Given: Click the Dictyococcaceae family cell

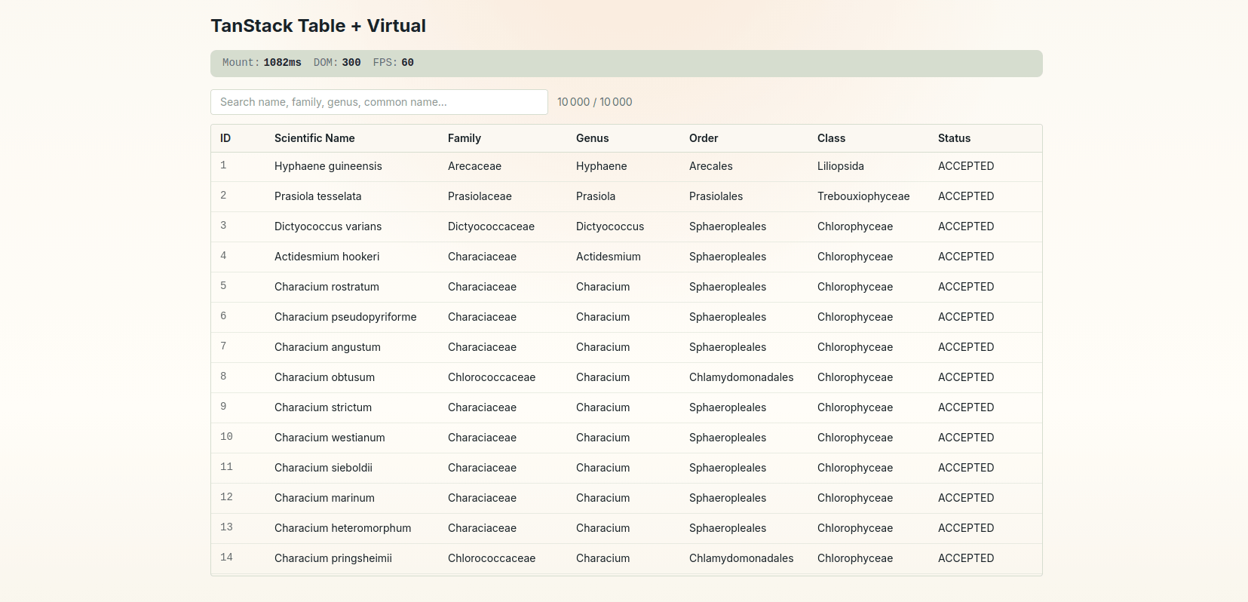Looking at the screenshot, I should point(491,226).
